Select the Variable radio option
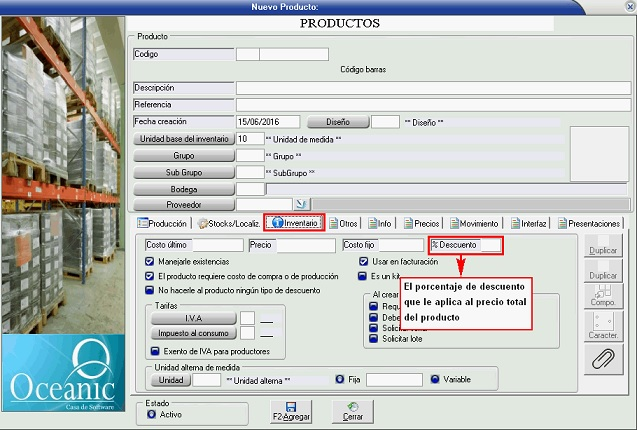The height and width of the screenshot is (430, 637). [435, 380]
